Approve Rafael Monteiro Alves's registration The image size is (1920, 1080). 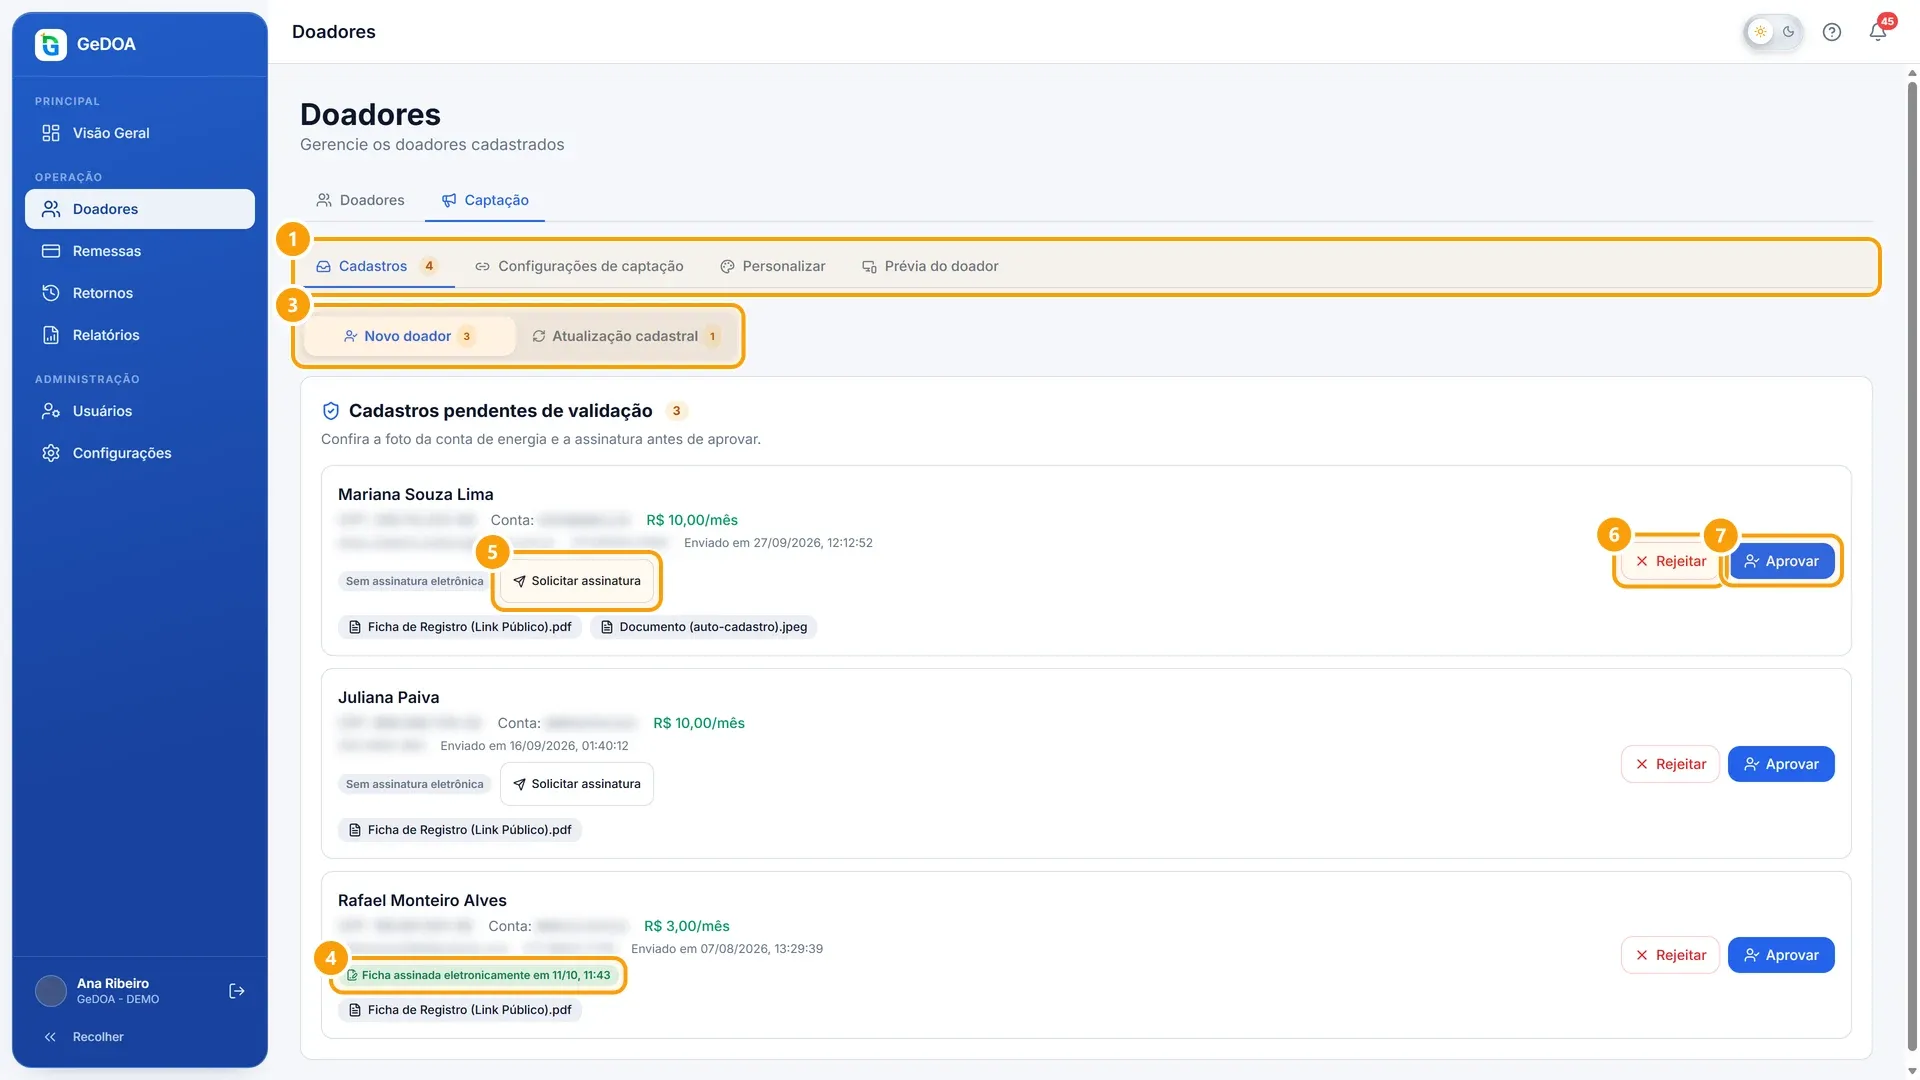tap(1781, 955)
